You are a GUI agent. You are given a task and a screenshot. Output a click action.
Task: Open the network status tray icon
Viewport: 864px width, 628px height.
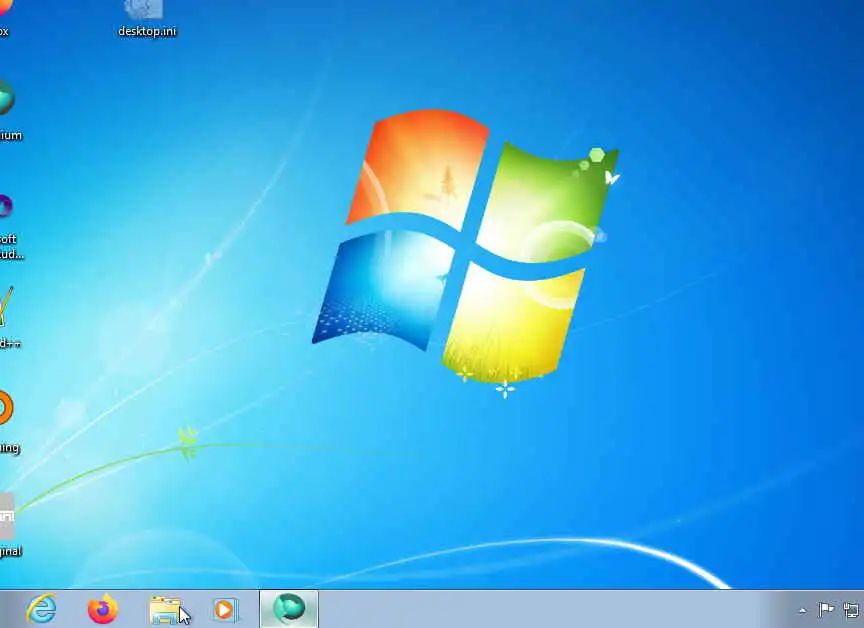tap(851, 609)
